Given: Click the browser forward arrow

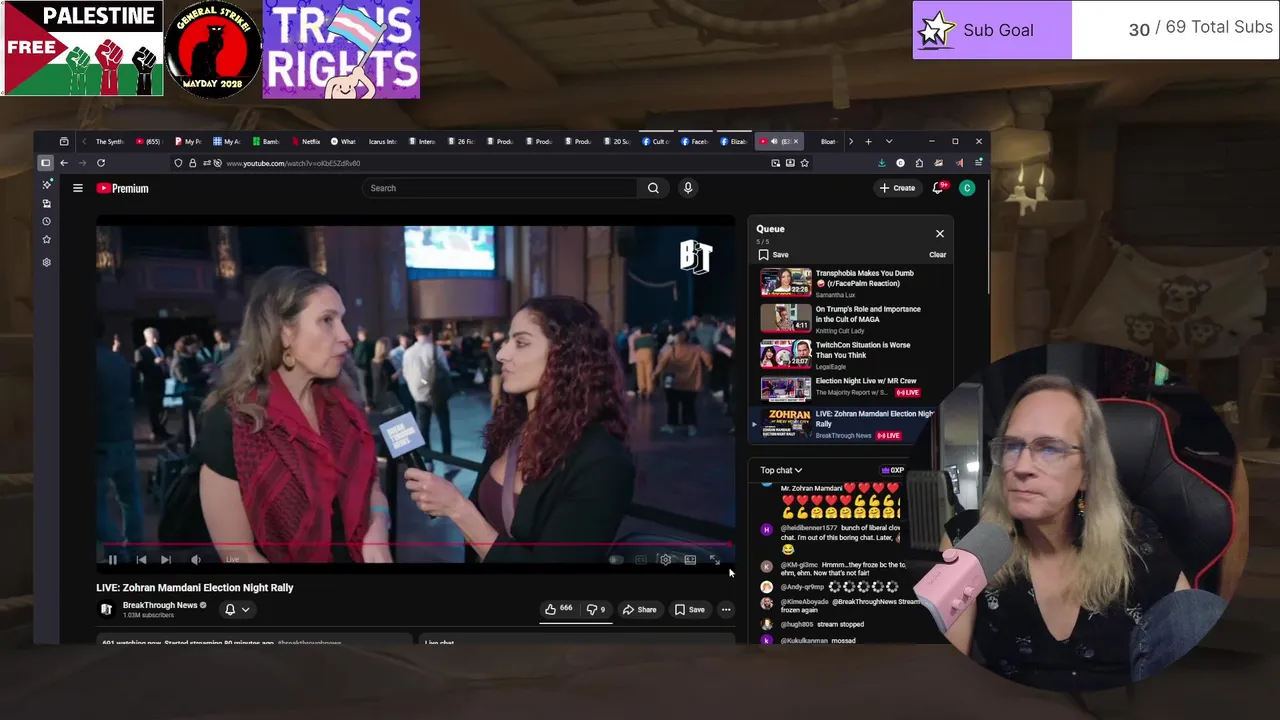Looking at the screenshot, I should coord(82,163).
